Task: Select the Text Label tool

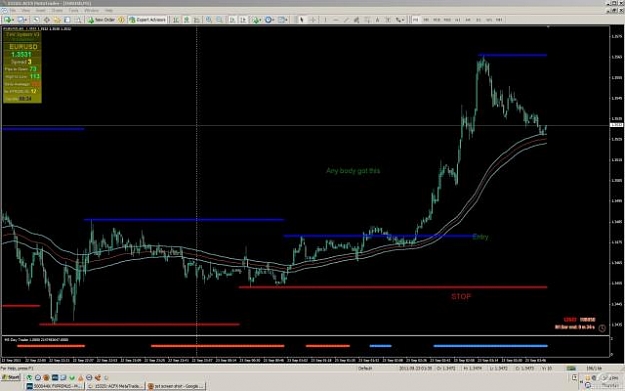Action: [387, 20]
